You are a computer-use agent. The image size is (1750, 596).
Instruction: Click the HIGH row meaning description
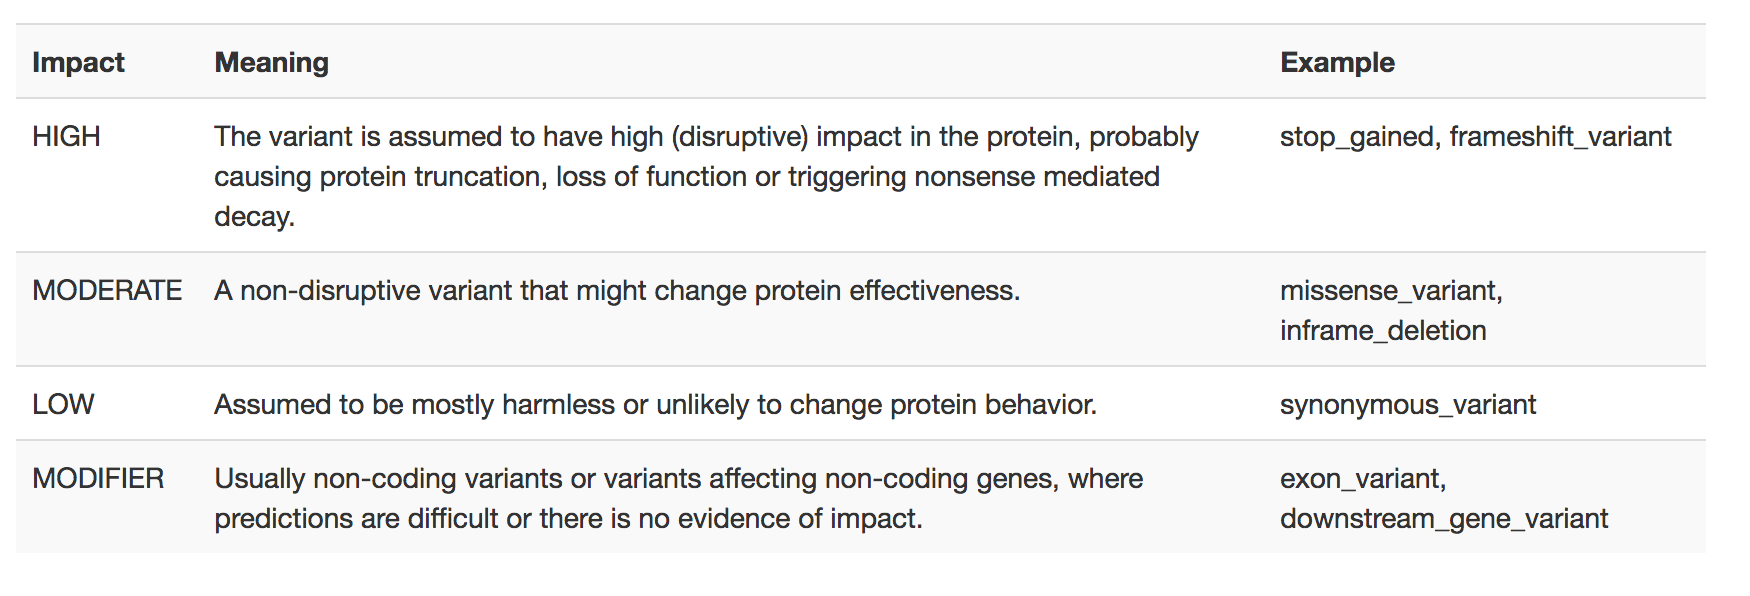coord(706,176)
